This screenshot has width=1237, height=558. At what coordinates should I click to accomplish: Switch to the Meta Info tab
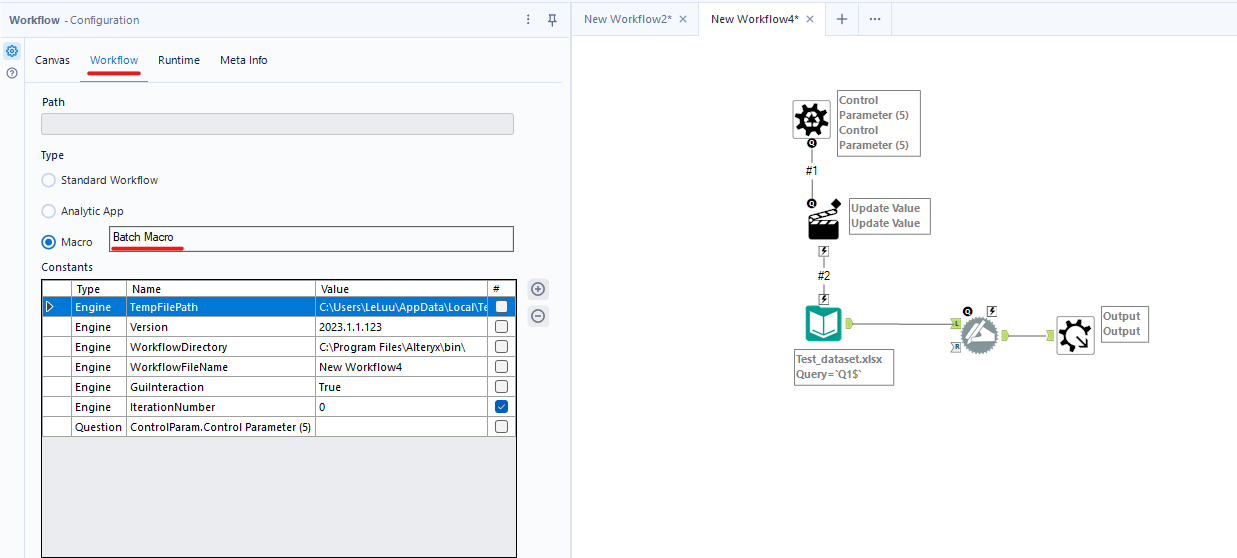(x=244, y=60)
